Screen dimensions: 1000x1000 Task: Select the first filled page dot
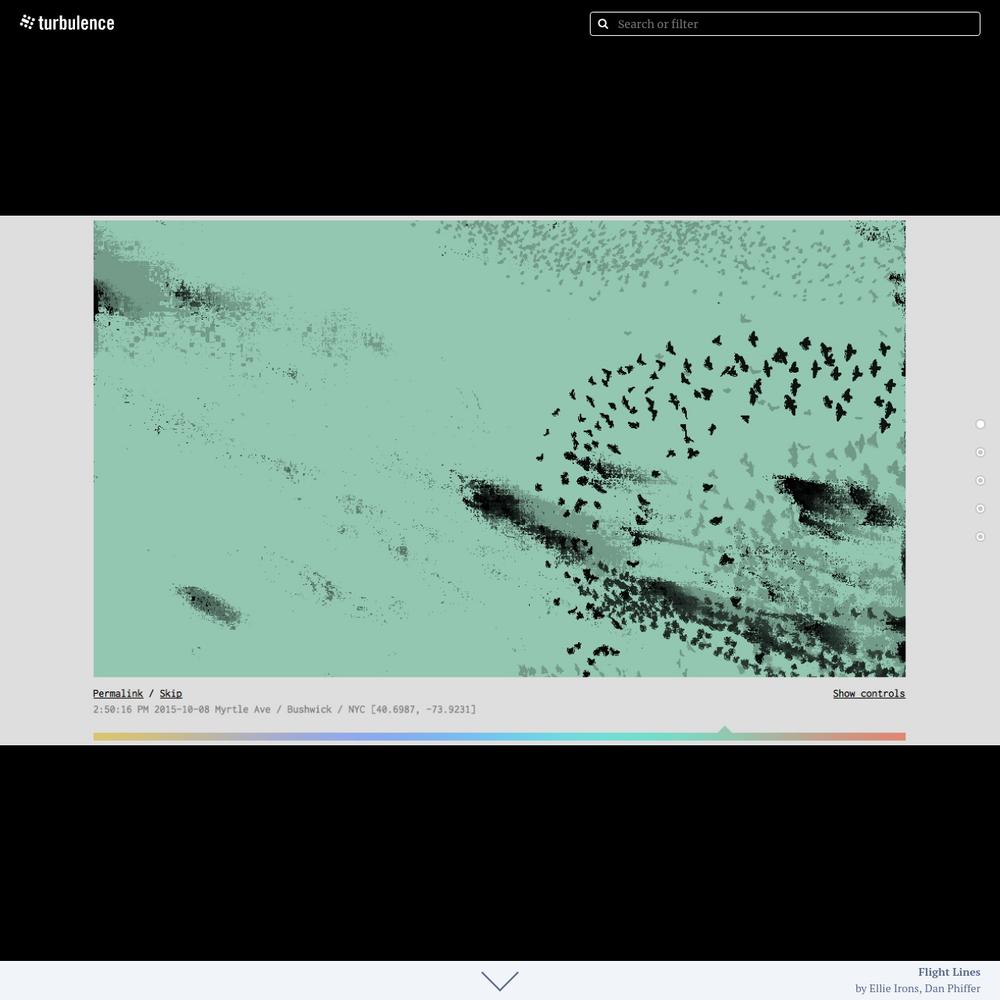[980, 424]
